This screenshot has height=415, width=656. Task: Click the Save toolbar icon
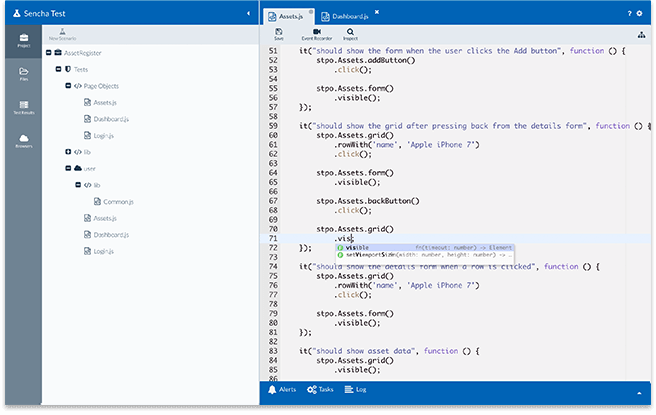point(279,34)
